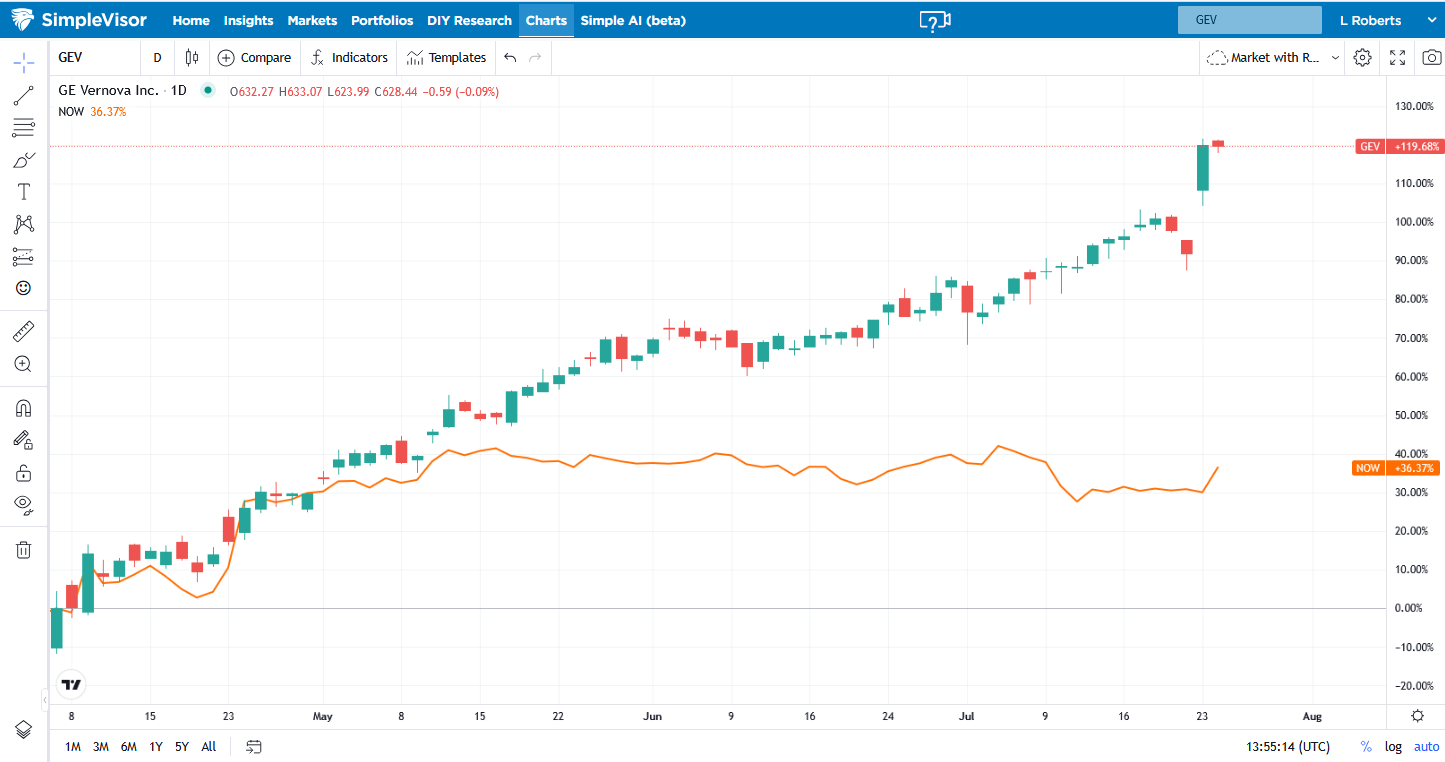The width and height of the screenshot is (1445, 762).
Task: Redo the chart action
Action: pyautogui.click(x=535, y=58)
